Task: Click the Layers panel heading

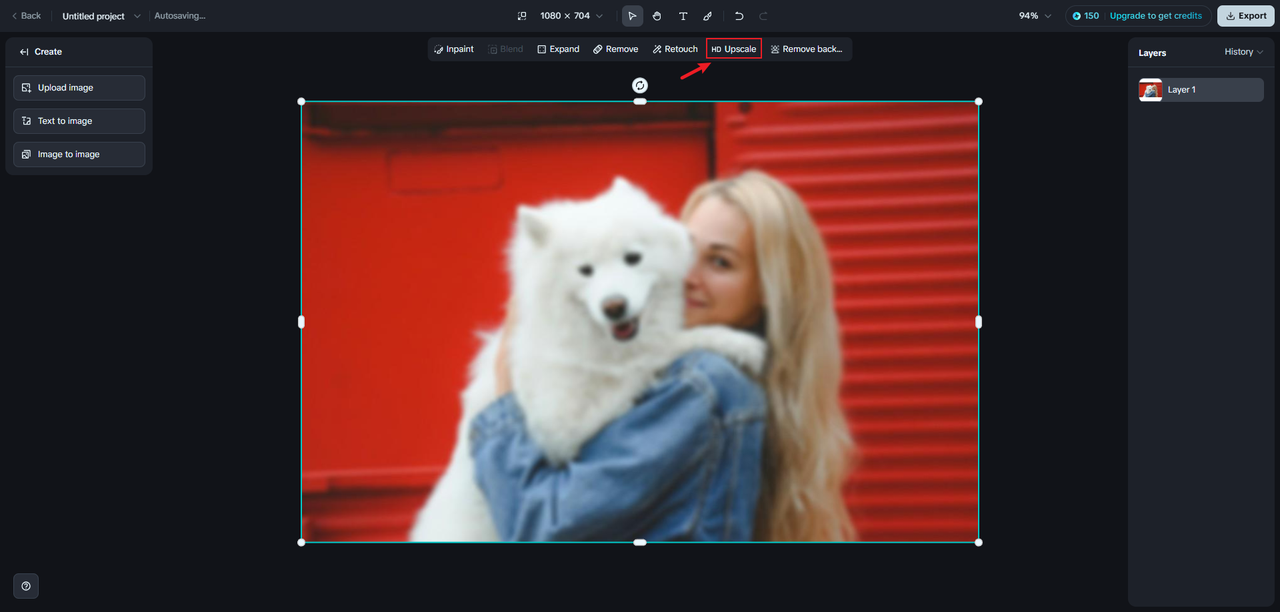Action: (1152, 53)
